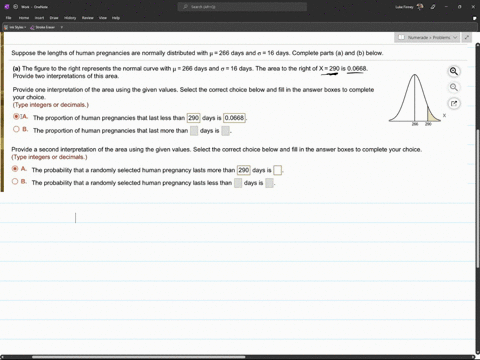
Task: Select radio A: pregnancies last less than
Action: point(16,116)
